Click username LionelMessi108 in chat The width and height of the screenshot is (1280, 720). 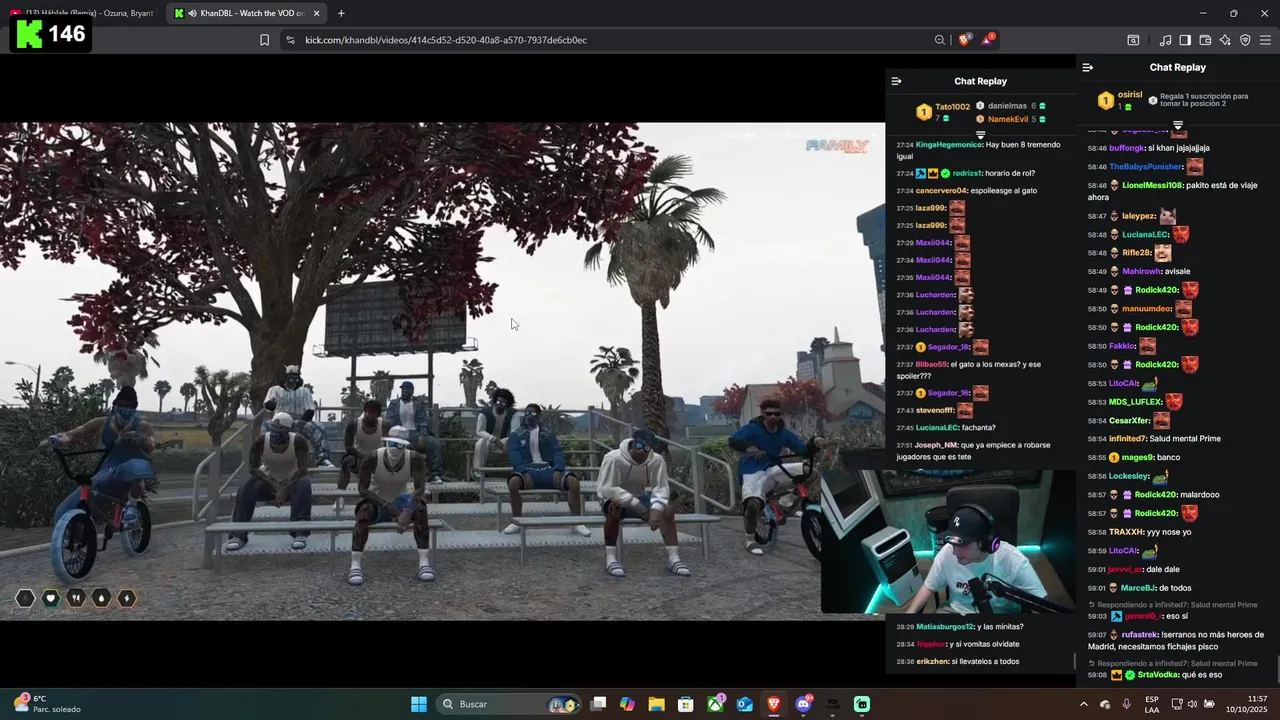(x=1152, y=185)
